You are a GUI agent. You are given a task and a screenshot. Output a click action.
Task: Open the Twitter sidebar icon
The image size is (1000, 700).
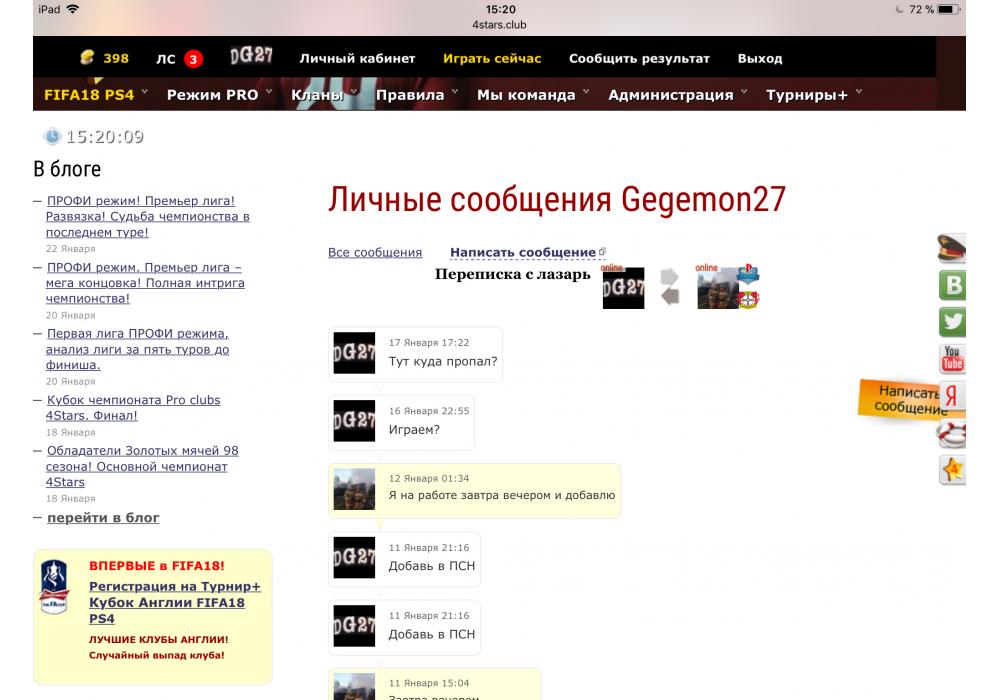tap(952, 321)
